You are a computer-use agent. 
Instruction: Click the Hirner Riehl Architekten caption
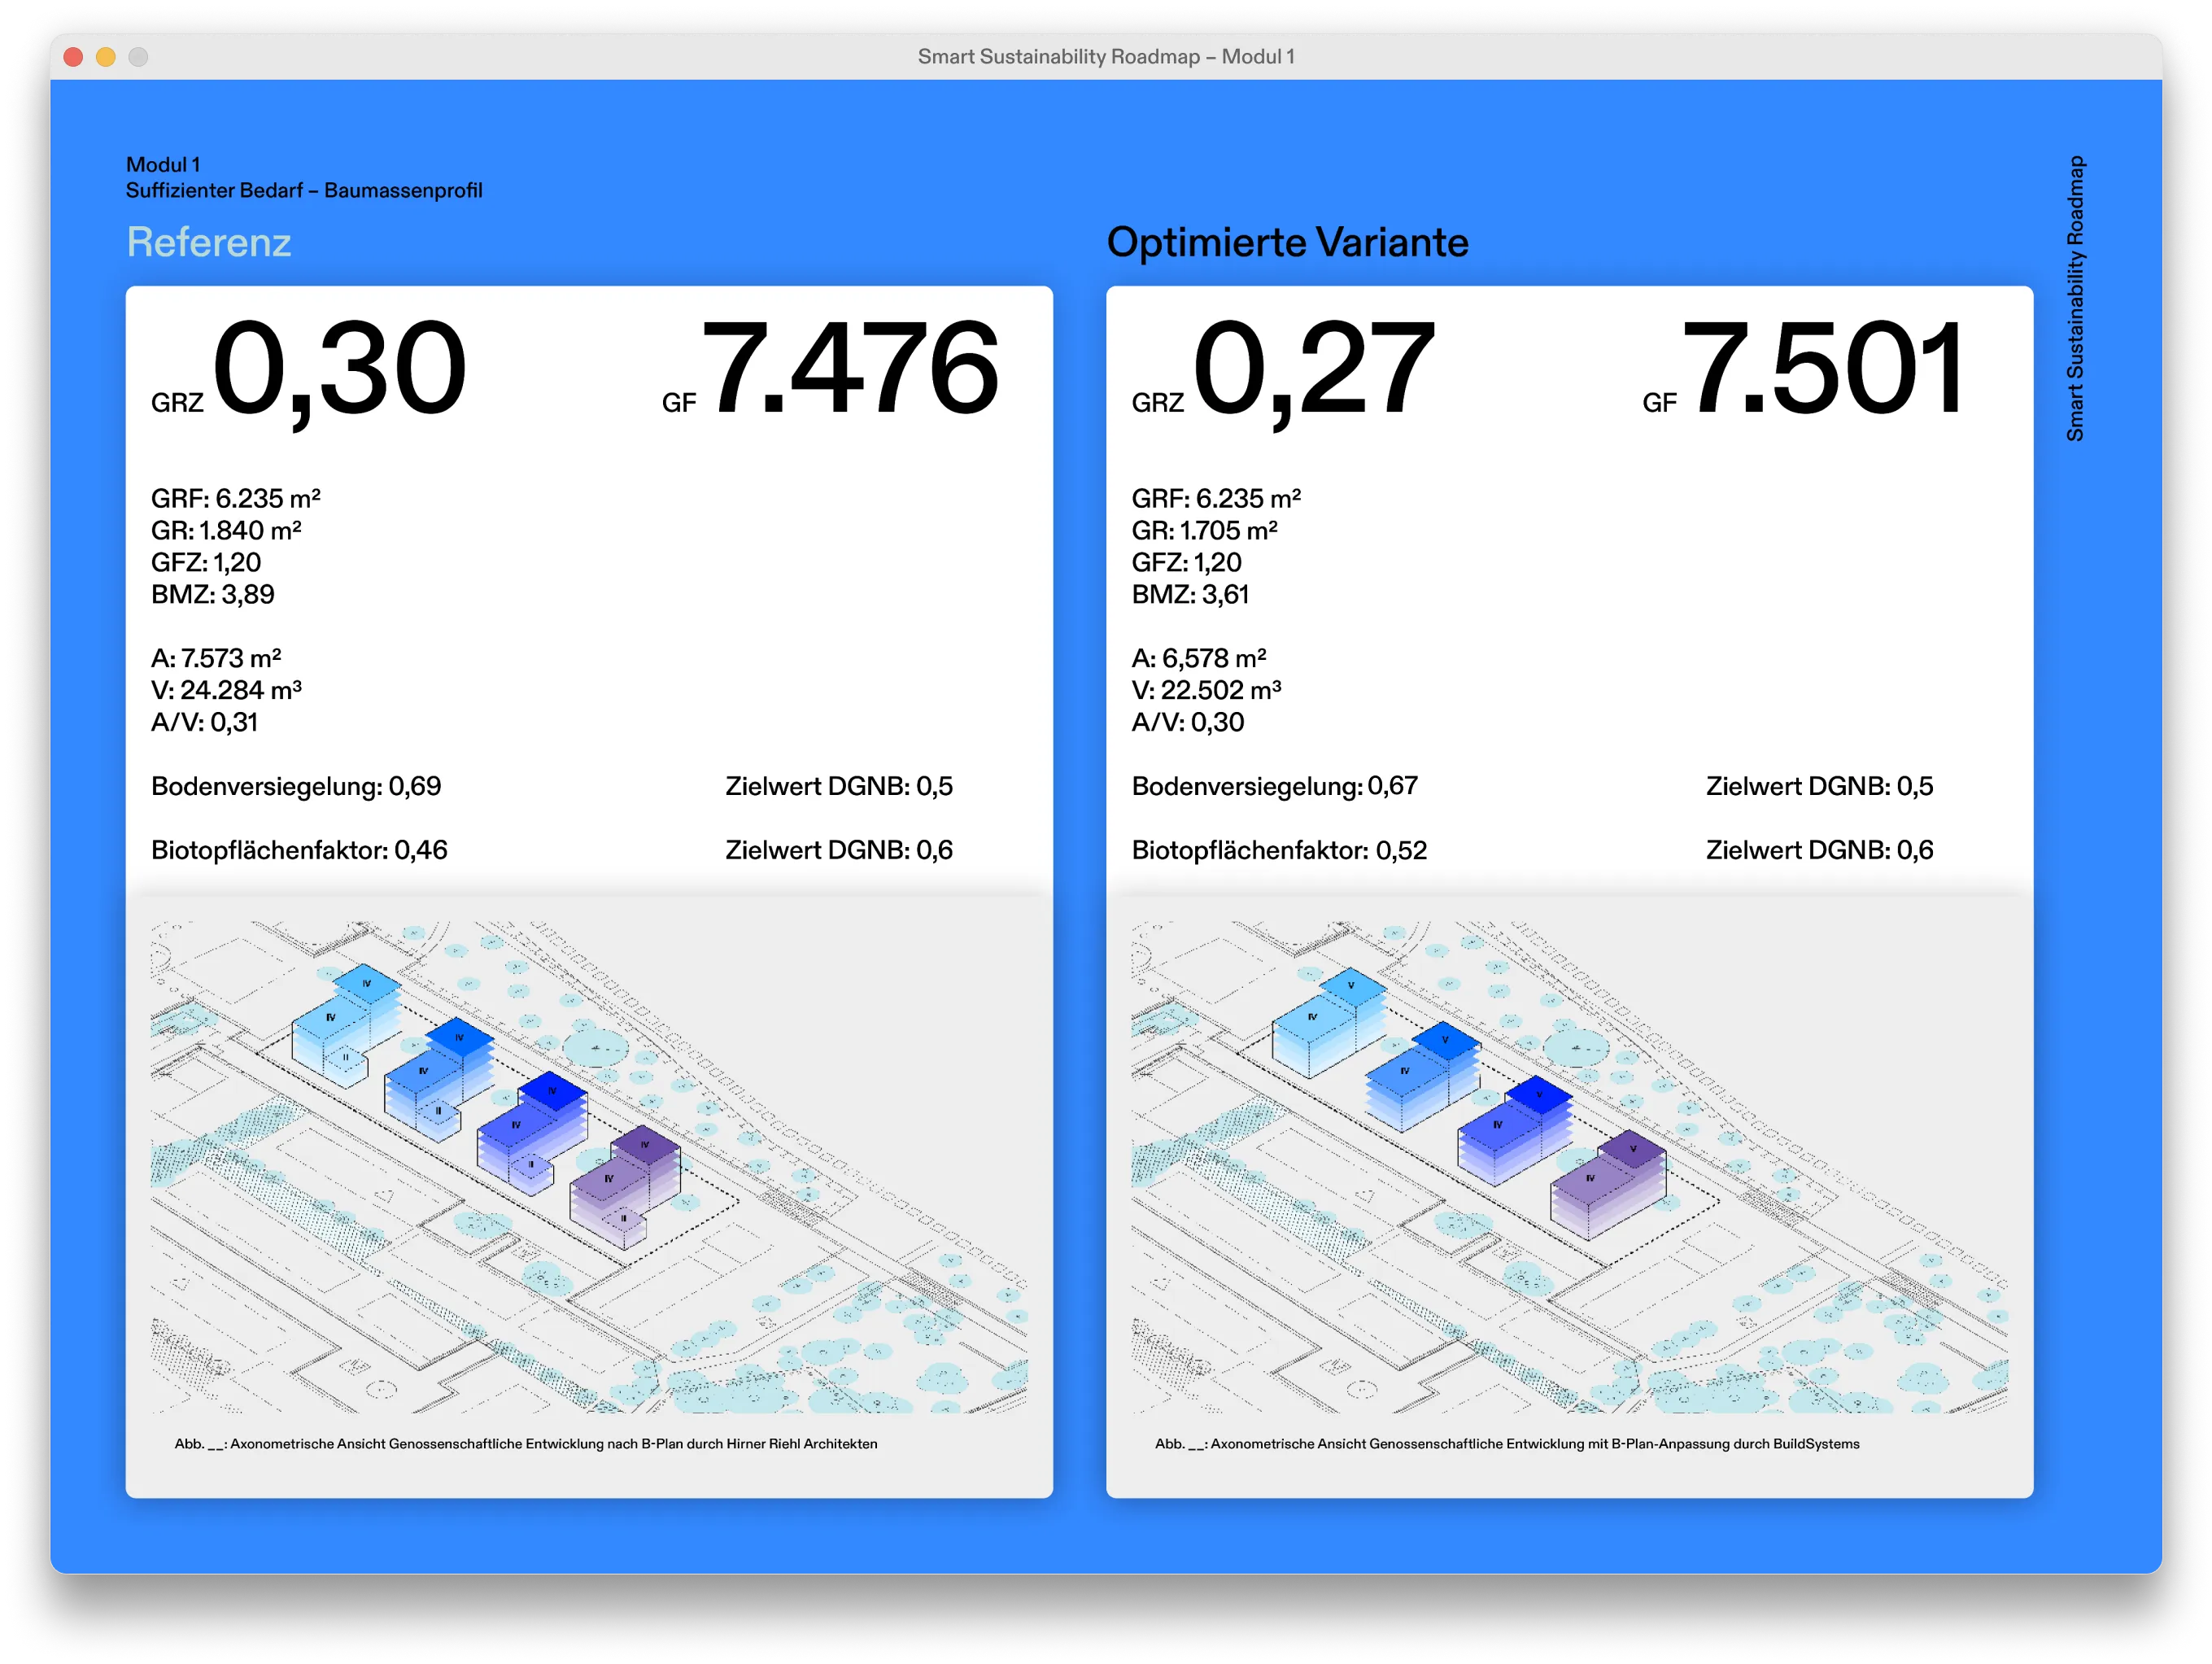526,1443
